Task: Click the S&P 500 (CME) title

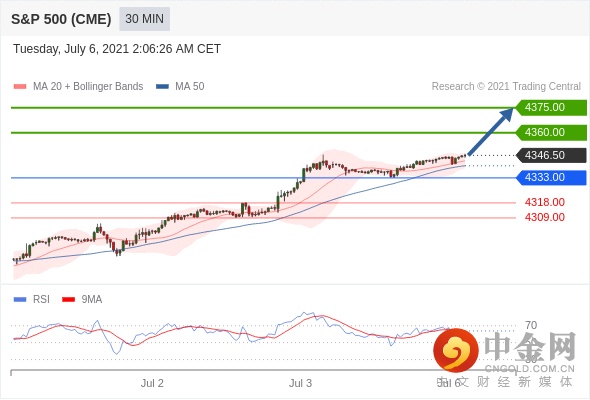Action: click(61, 19)
